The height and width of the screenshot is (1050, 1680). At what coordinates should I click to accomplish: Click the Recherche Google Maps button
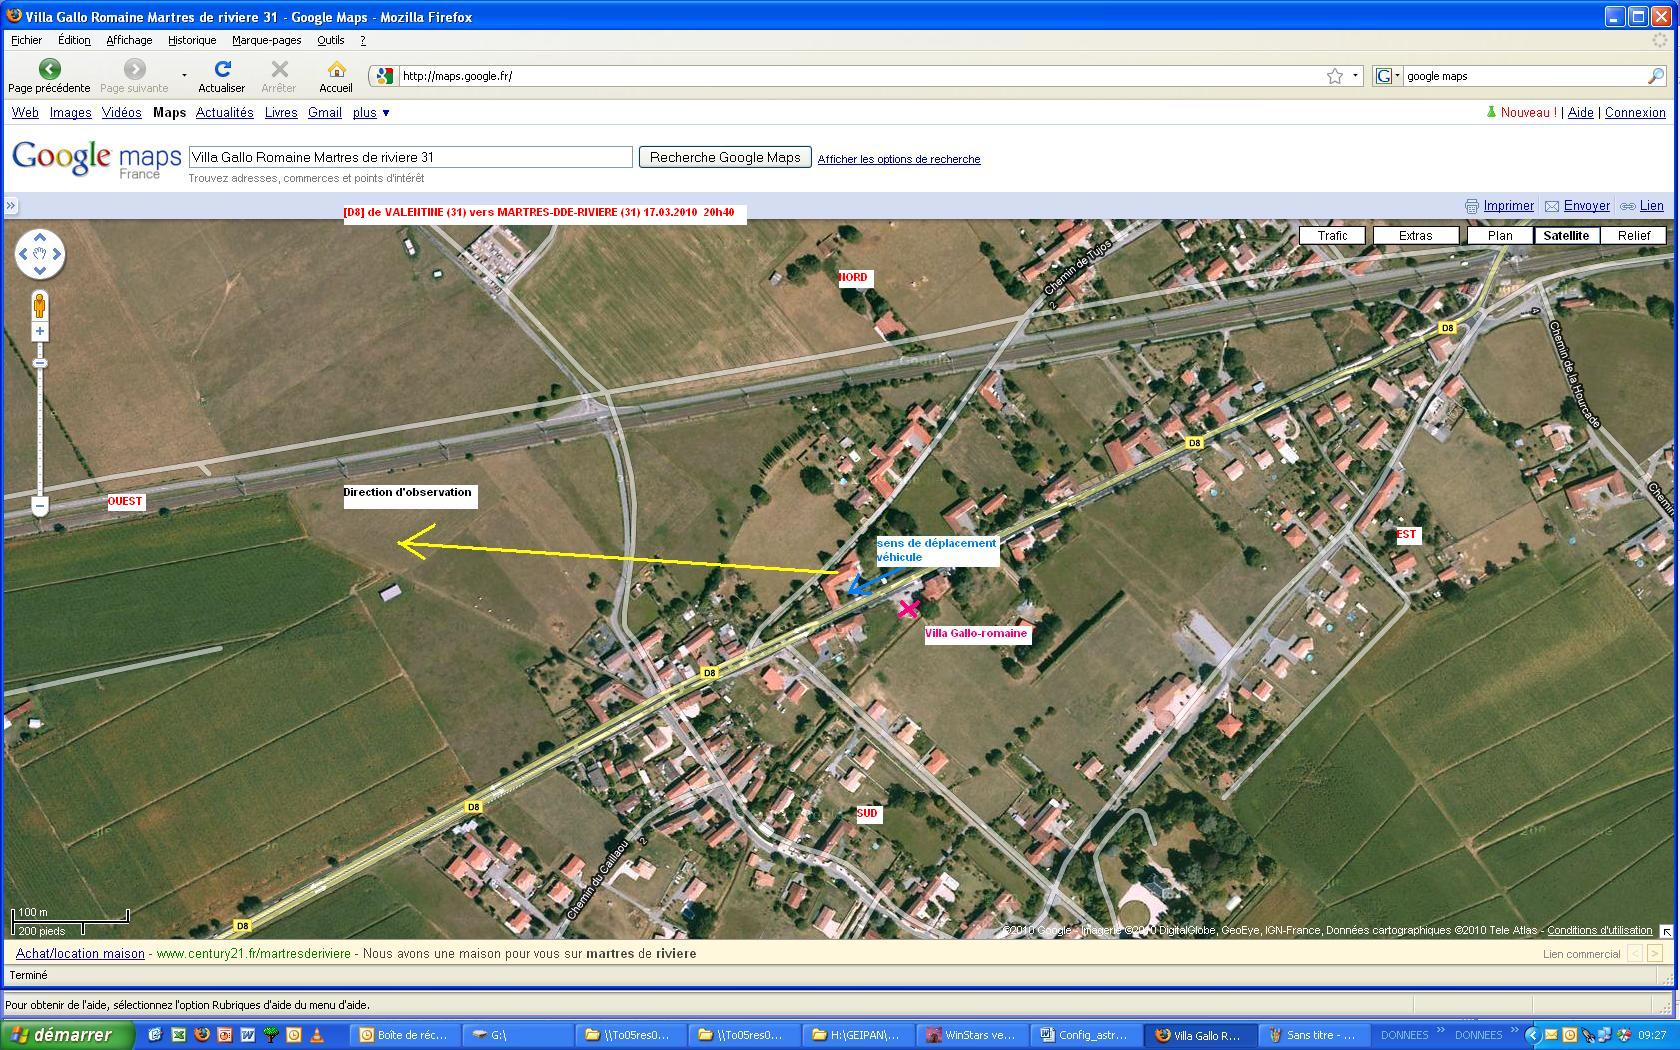[x=725, y=157]
